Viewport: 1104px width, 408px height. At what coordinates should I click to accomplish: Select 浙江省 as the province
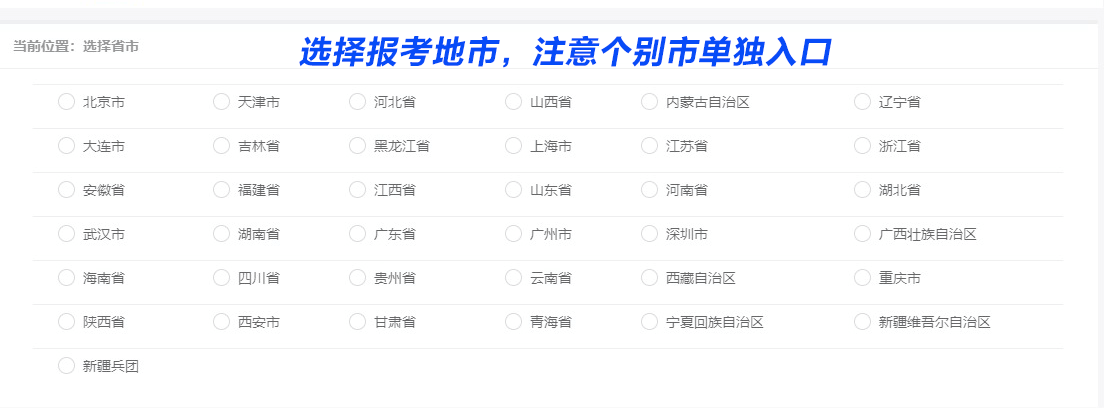point(863,146)
